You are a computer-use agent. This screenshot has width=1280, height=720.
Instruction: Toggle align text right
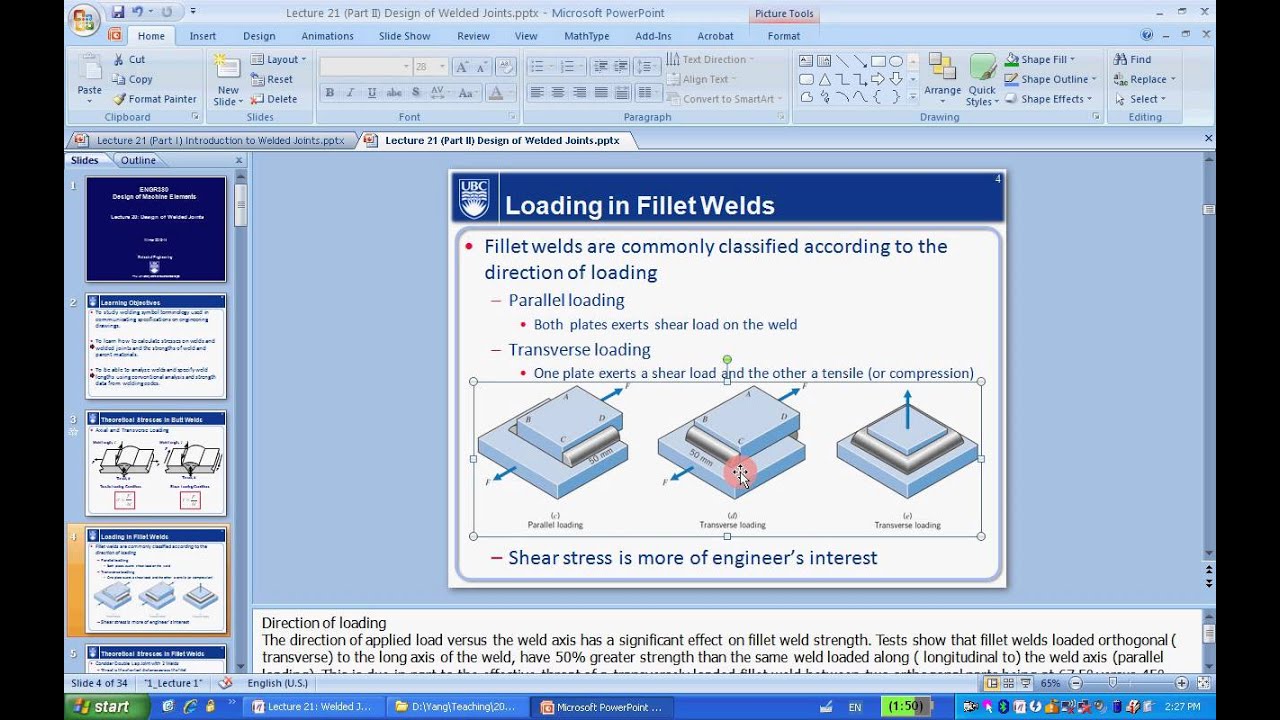579,92
